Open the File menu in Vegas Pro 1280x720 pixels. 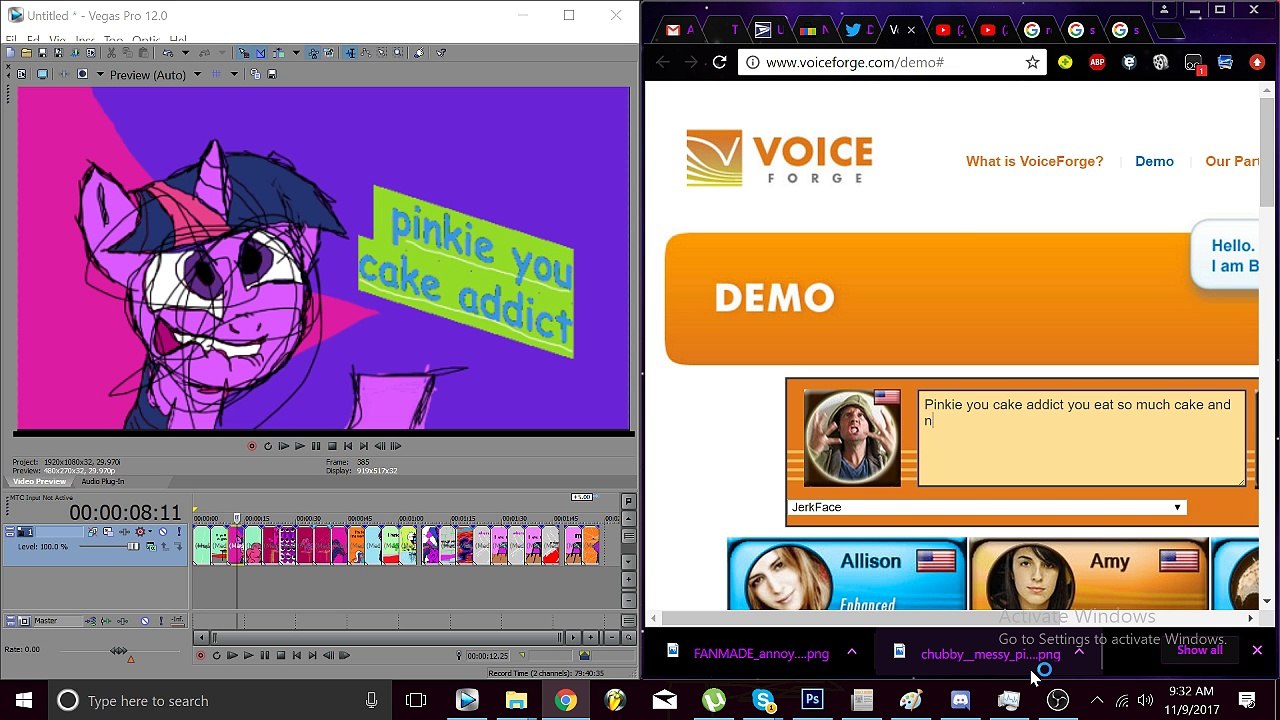(11, 41)
